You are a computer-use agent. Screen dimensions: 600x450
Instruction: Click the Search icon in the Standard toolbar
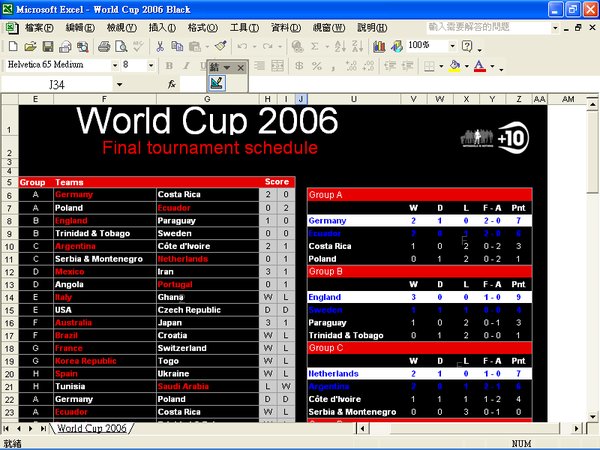[x=83, y=46]
